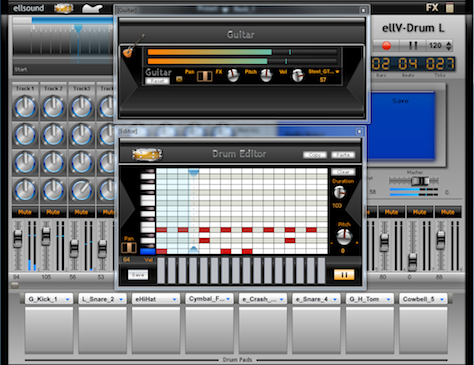Turn the Pitch knob in Drum Editor

tap(344, 236)
